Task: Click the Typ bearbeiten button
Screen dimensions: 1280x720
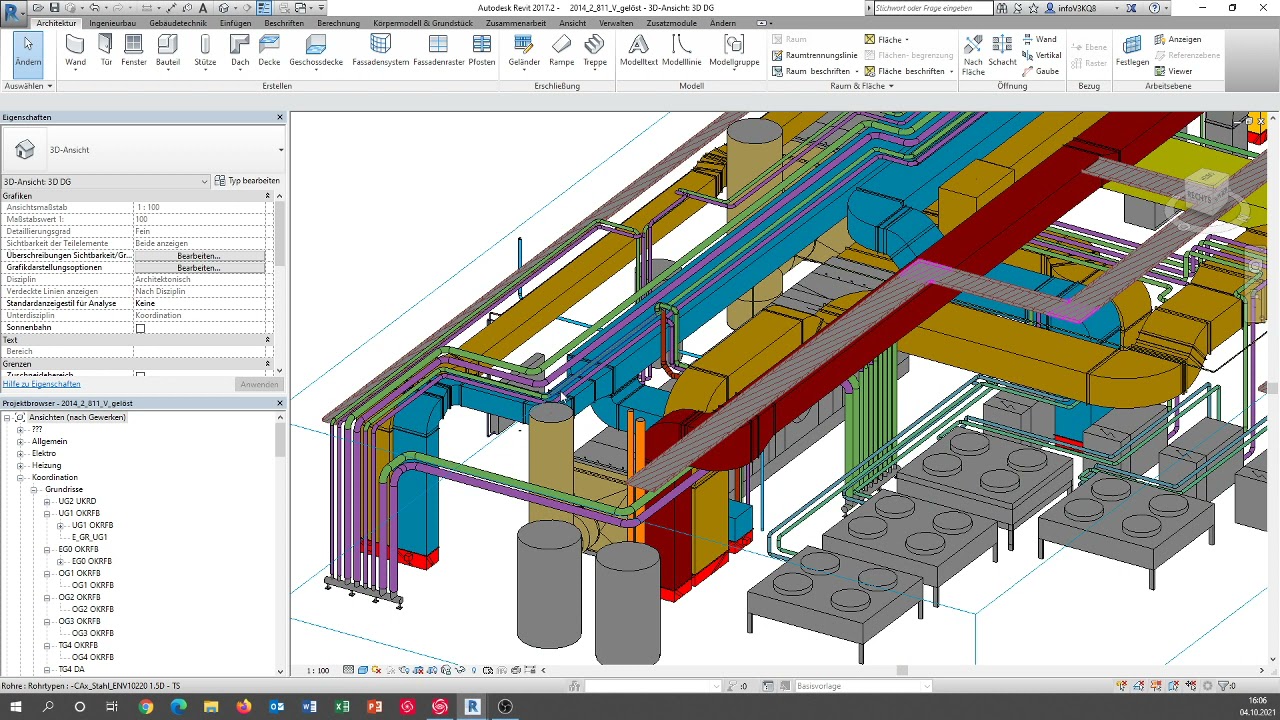Action: [247, 181]
